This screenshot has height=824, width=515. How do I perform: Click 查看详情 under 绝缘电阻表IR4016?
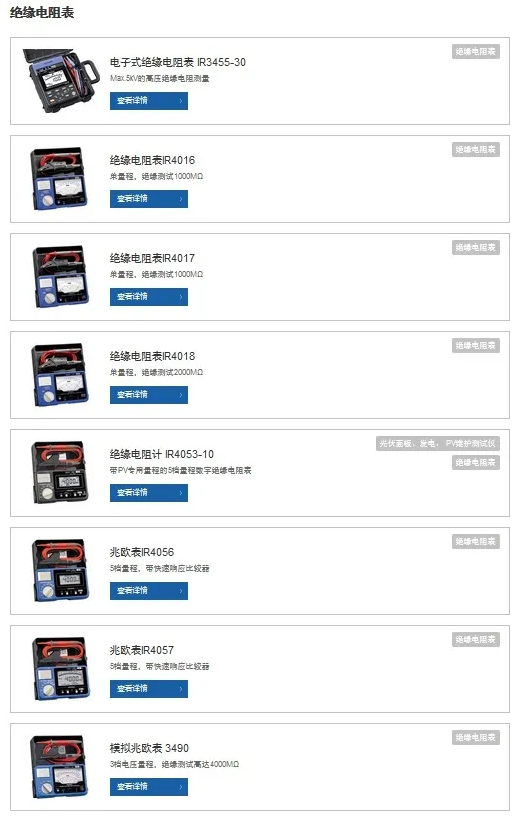149,199
